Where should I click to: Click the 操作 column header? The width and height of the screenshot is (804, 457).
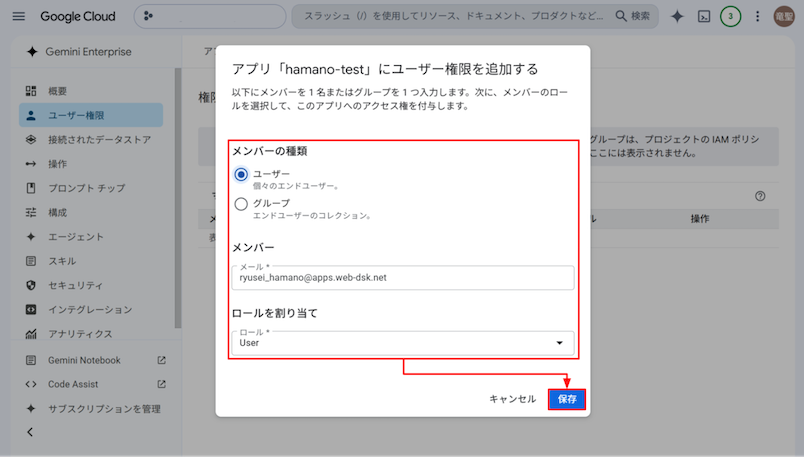(x=700, y=219)
